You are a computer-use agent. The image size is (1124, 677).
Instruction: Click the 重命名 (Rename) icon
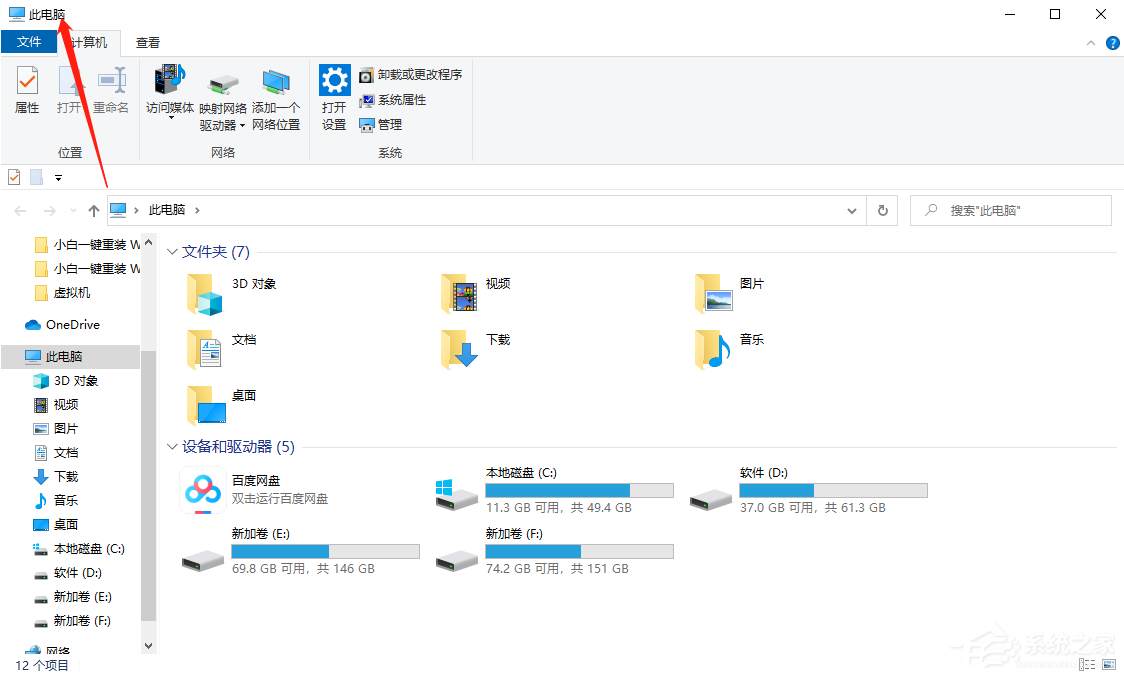point(110,90)
